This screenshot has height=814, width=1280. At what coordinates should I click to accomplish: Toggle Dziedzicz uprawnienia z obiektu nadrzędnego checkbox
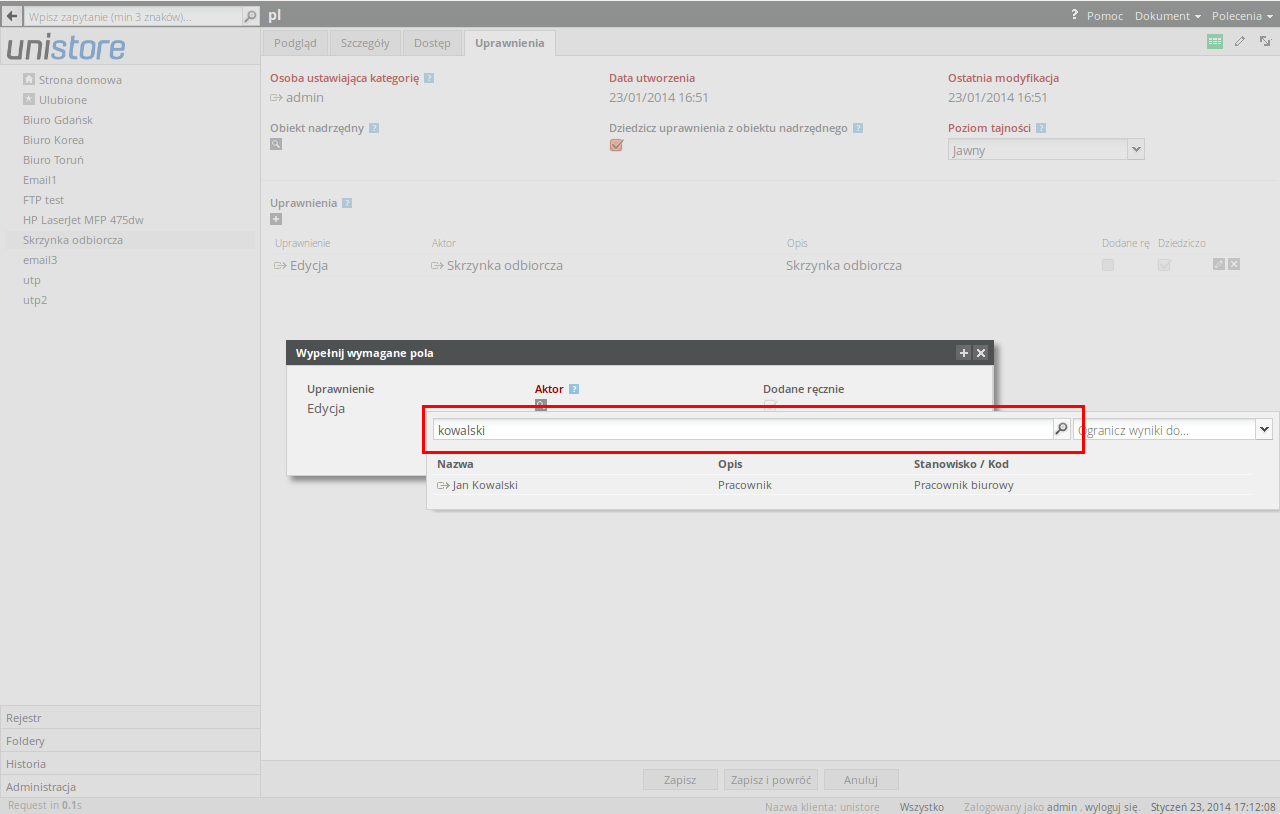[x=616, y=145]
